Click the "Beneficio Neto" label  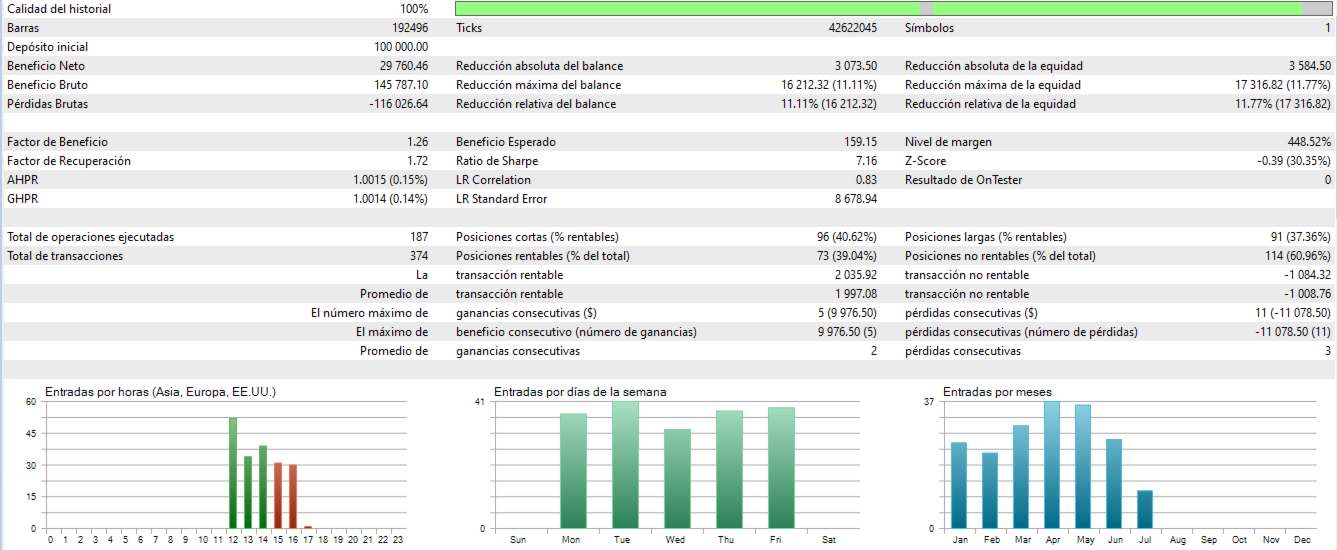[45, 66]
